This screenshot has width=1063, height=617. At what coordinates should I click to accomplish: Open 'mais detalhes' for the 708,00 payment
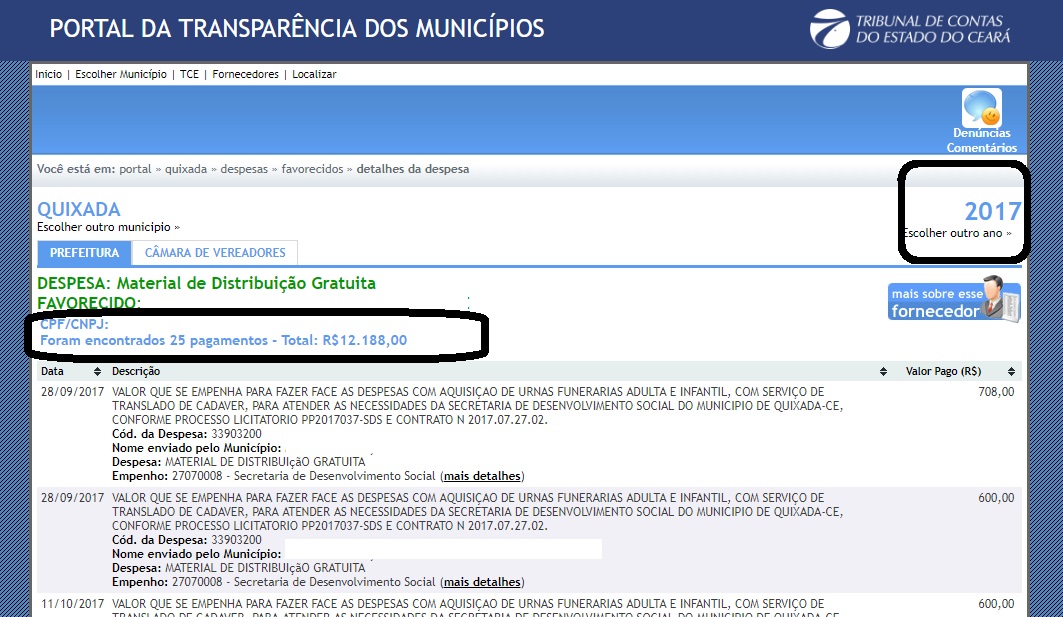tap(483, 476)
